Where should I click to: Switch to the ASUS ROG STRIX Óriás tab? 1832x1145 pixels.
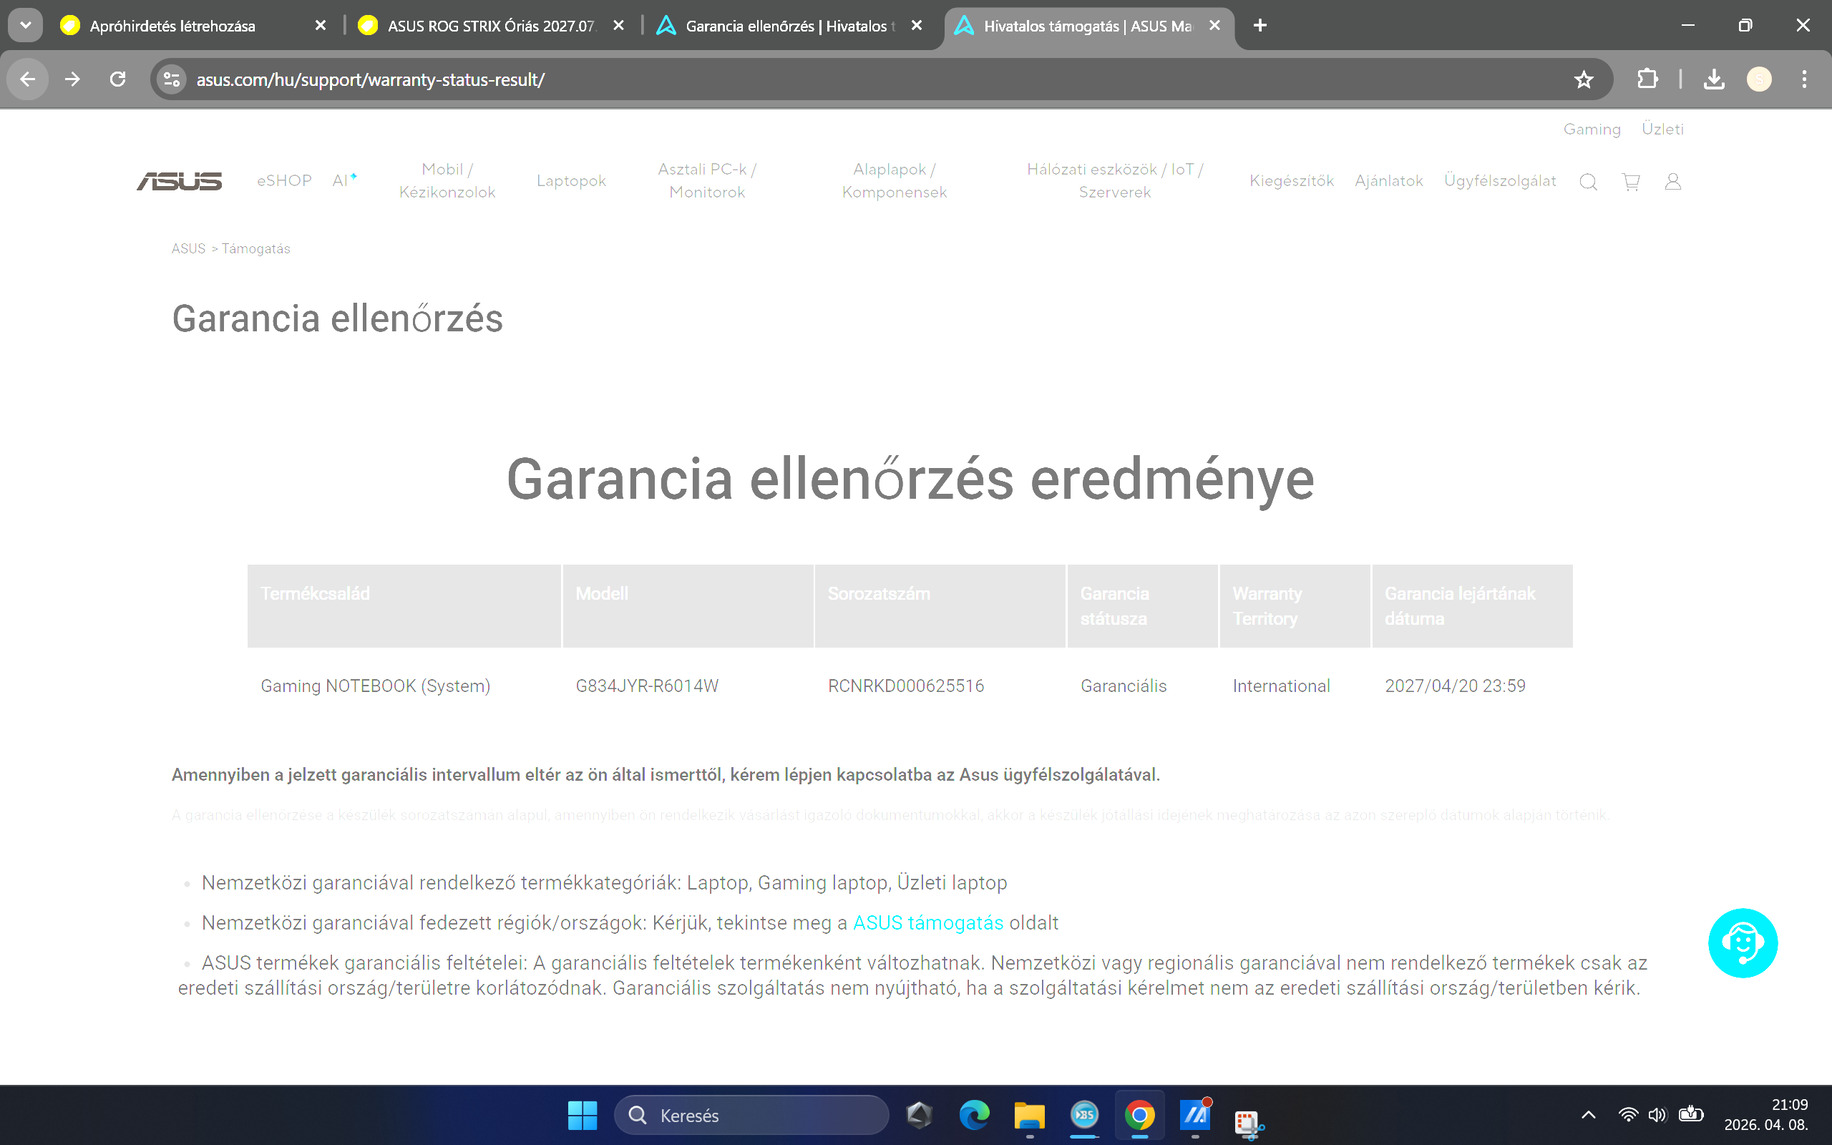(x=490, y=25)
